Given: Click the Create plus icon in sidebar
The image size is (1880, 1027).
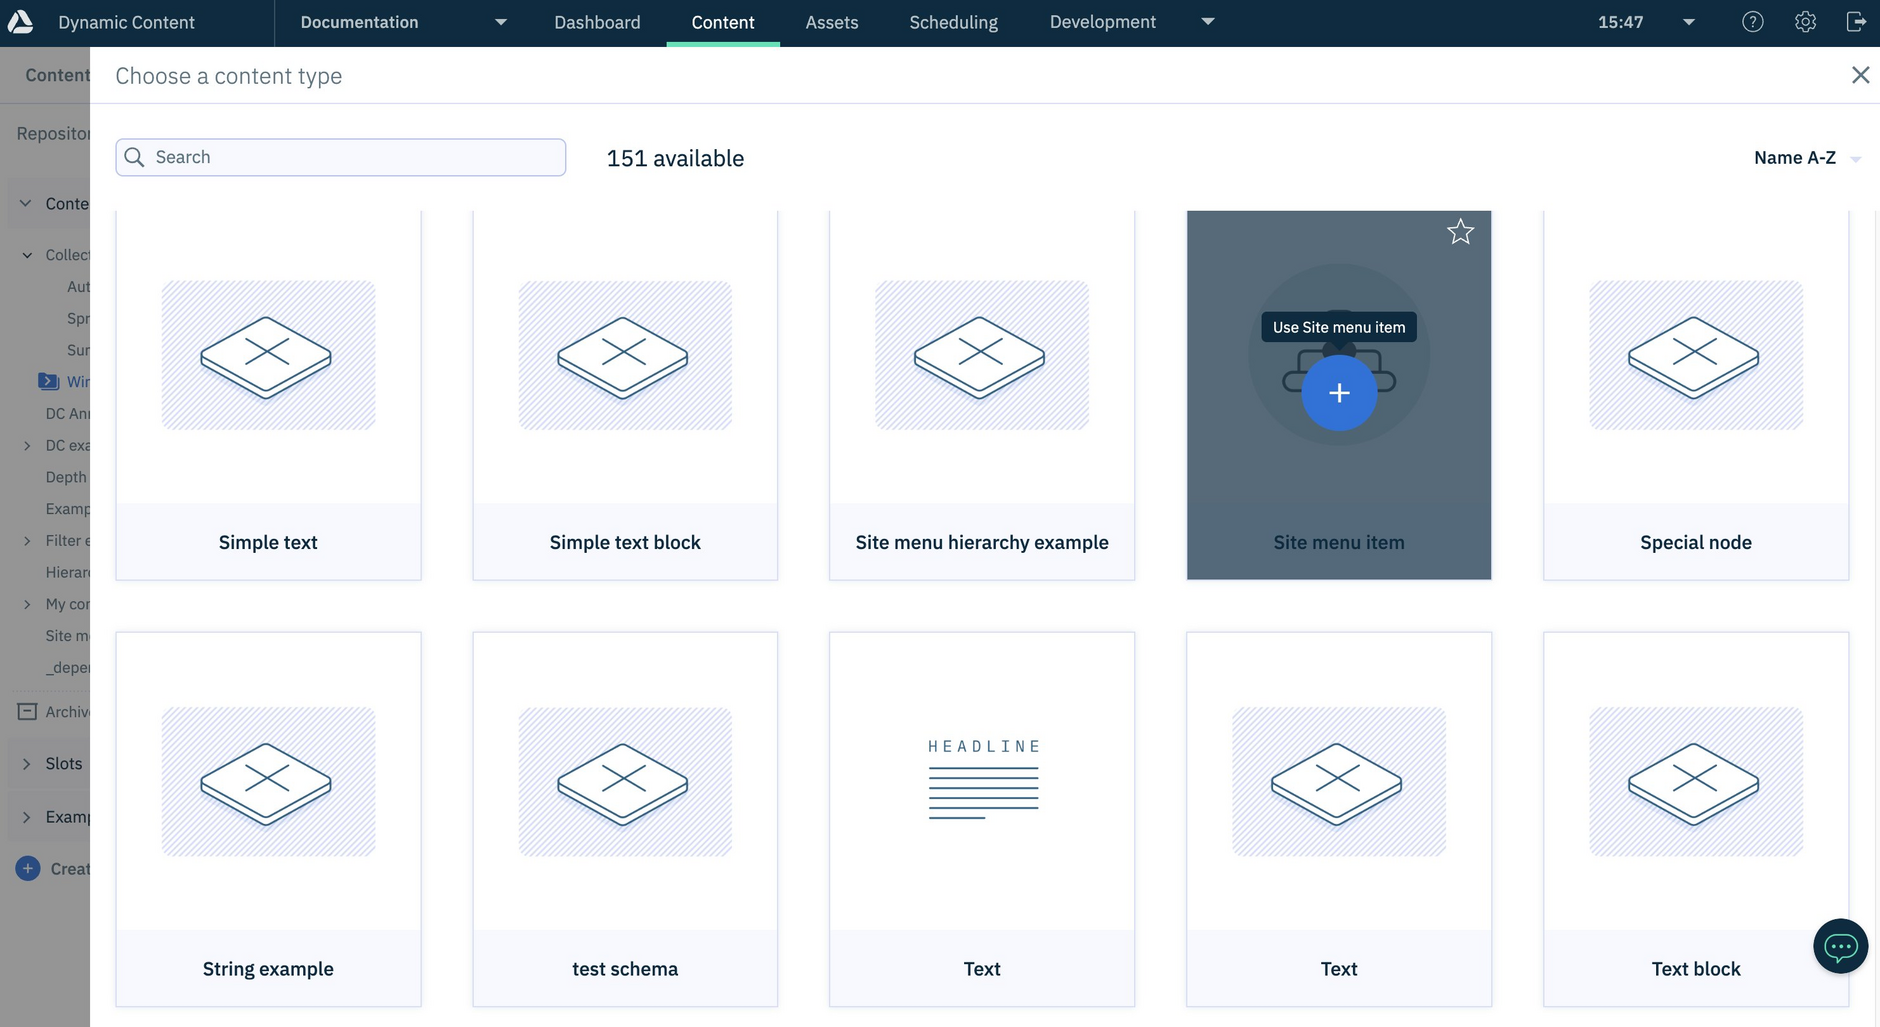Looking at the screenshot, I should click(28, 868).
